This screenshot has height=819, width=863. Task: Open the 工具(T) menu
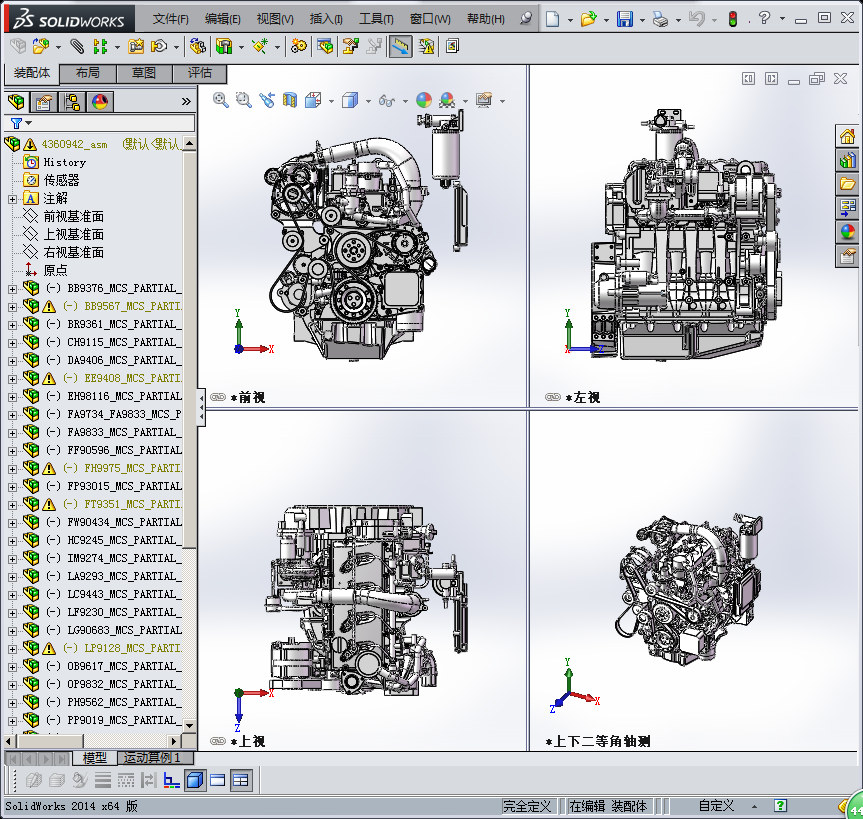(x=376, y=19)
